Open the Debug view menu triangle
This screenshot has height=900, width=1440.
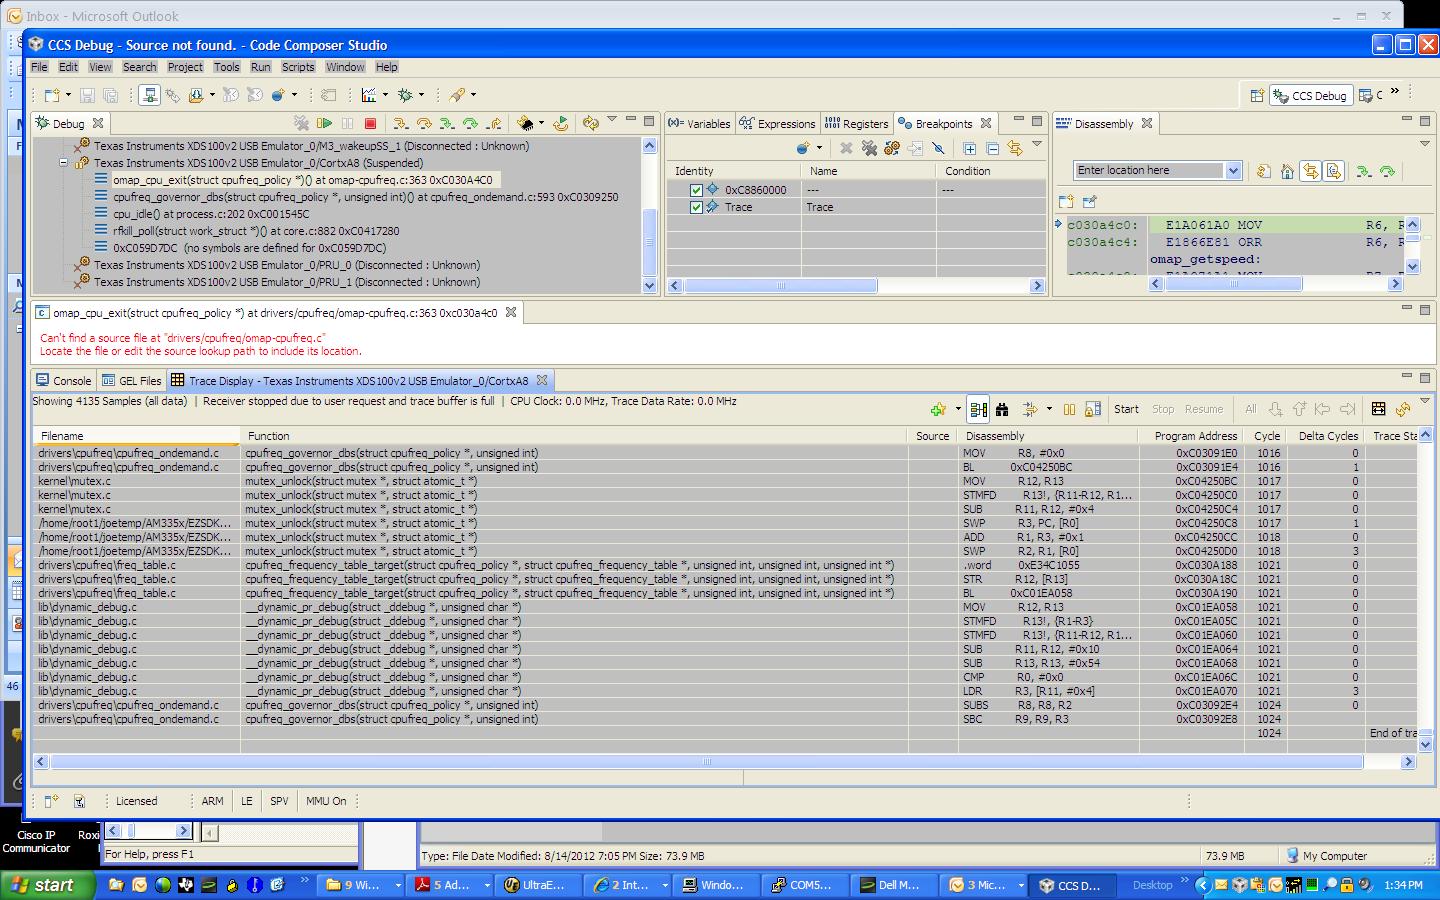pos(612,119)
